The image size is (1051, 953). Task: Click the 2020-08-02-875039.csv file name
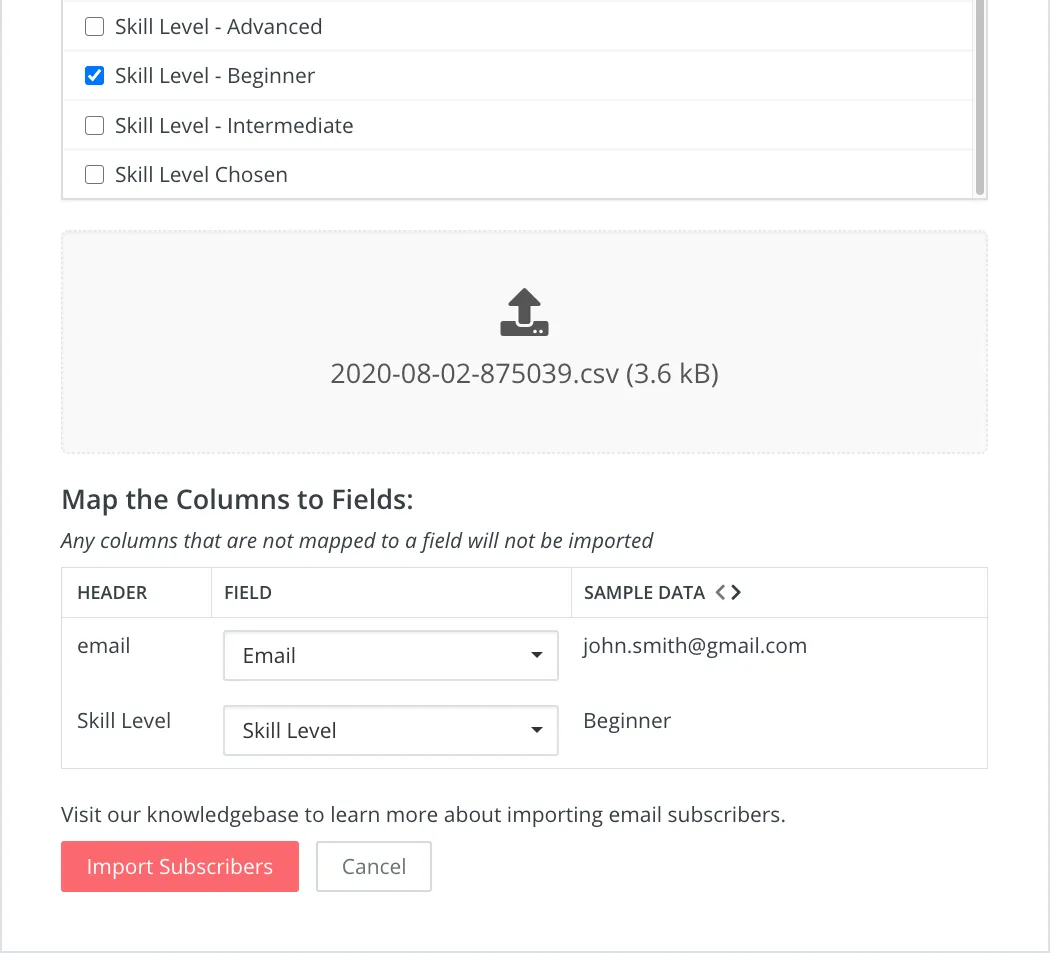[524, 373]
